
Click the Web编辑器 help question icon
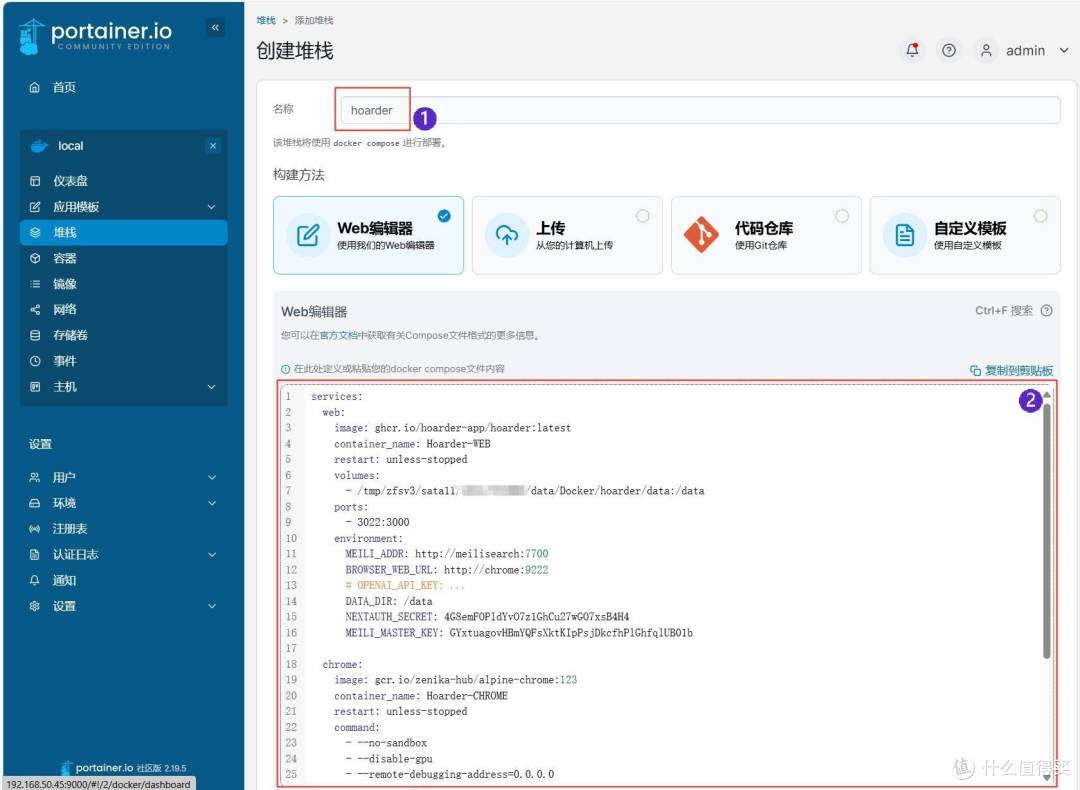(x=1046, y=311)
